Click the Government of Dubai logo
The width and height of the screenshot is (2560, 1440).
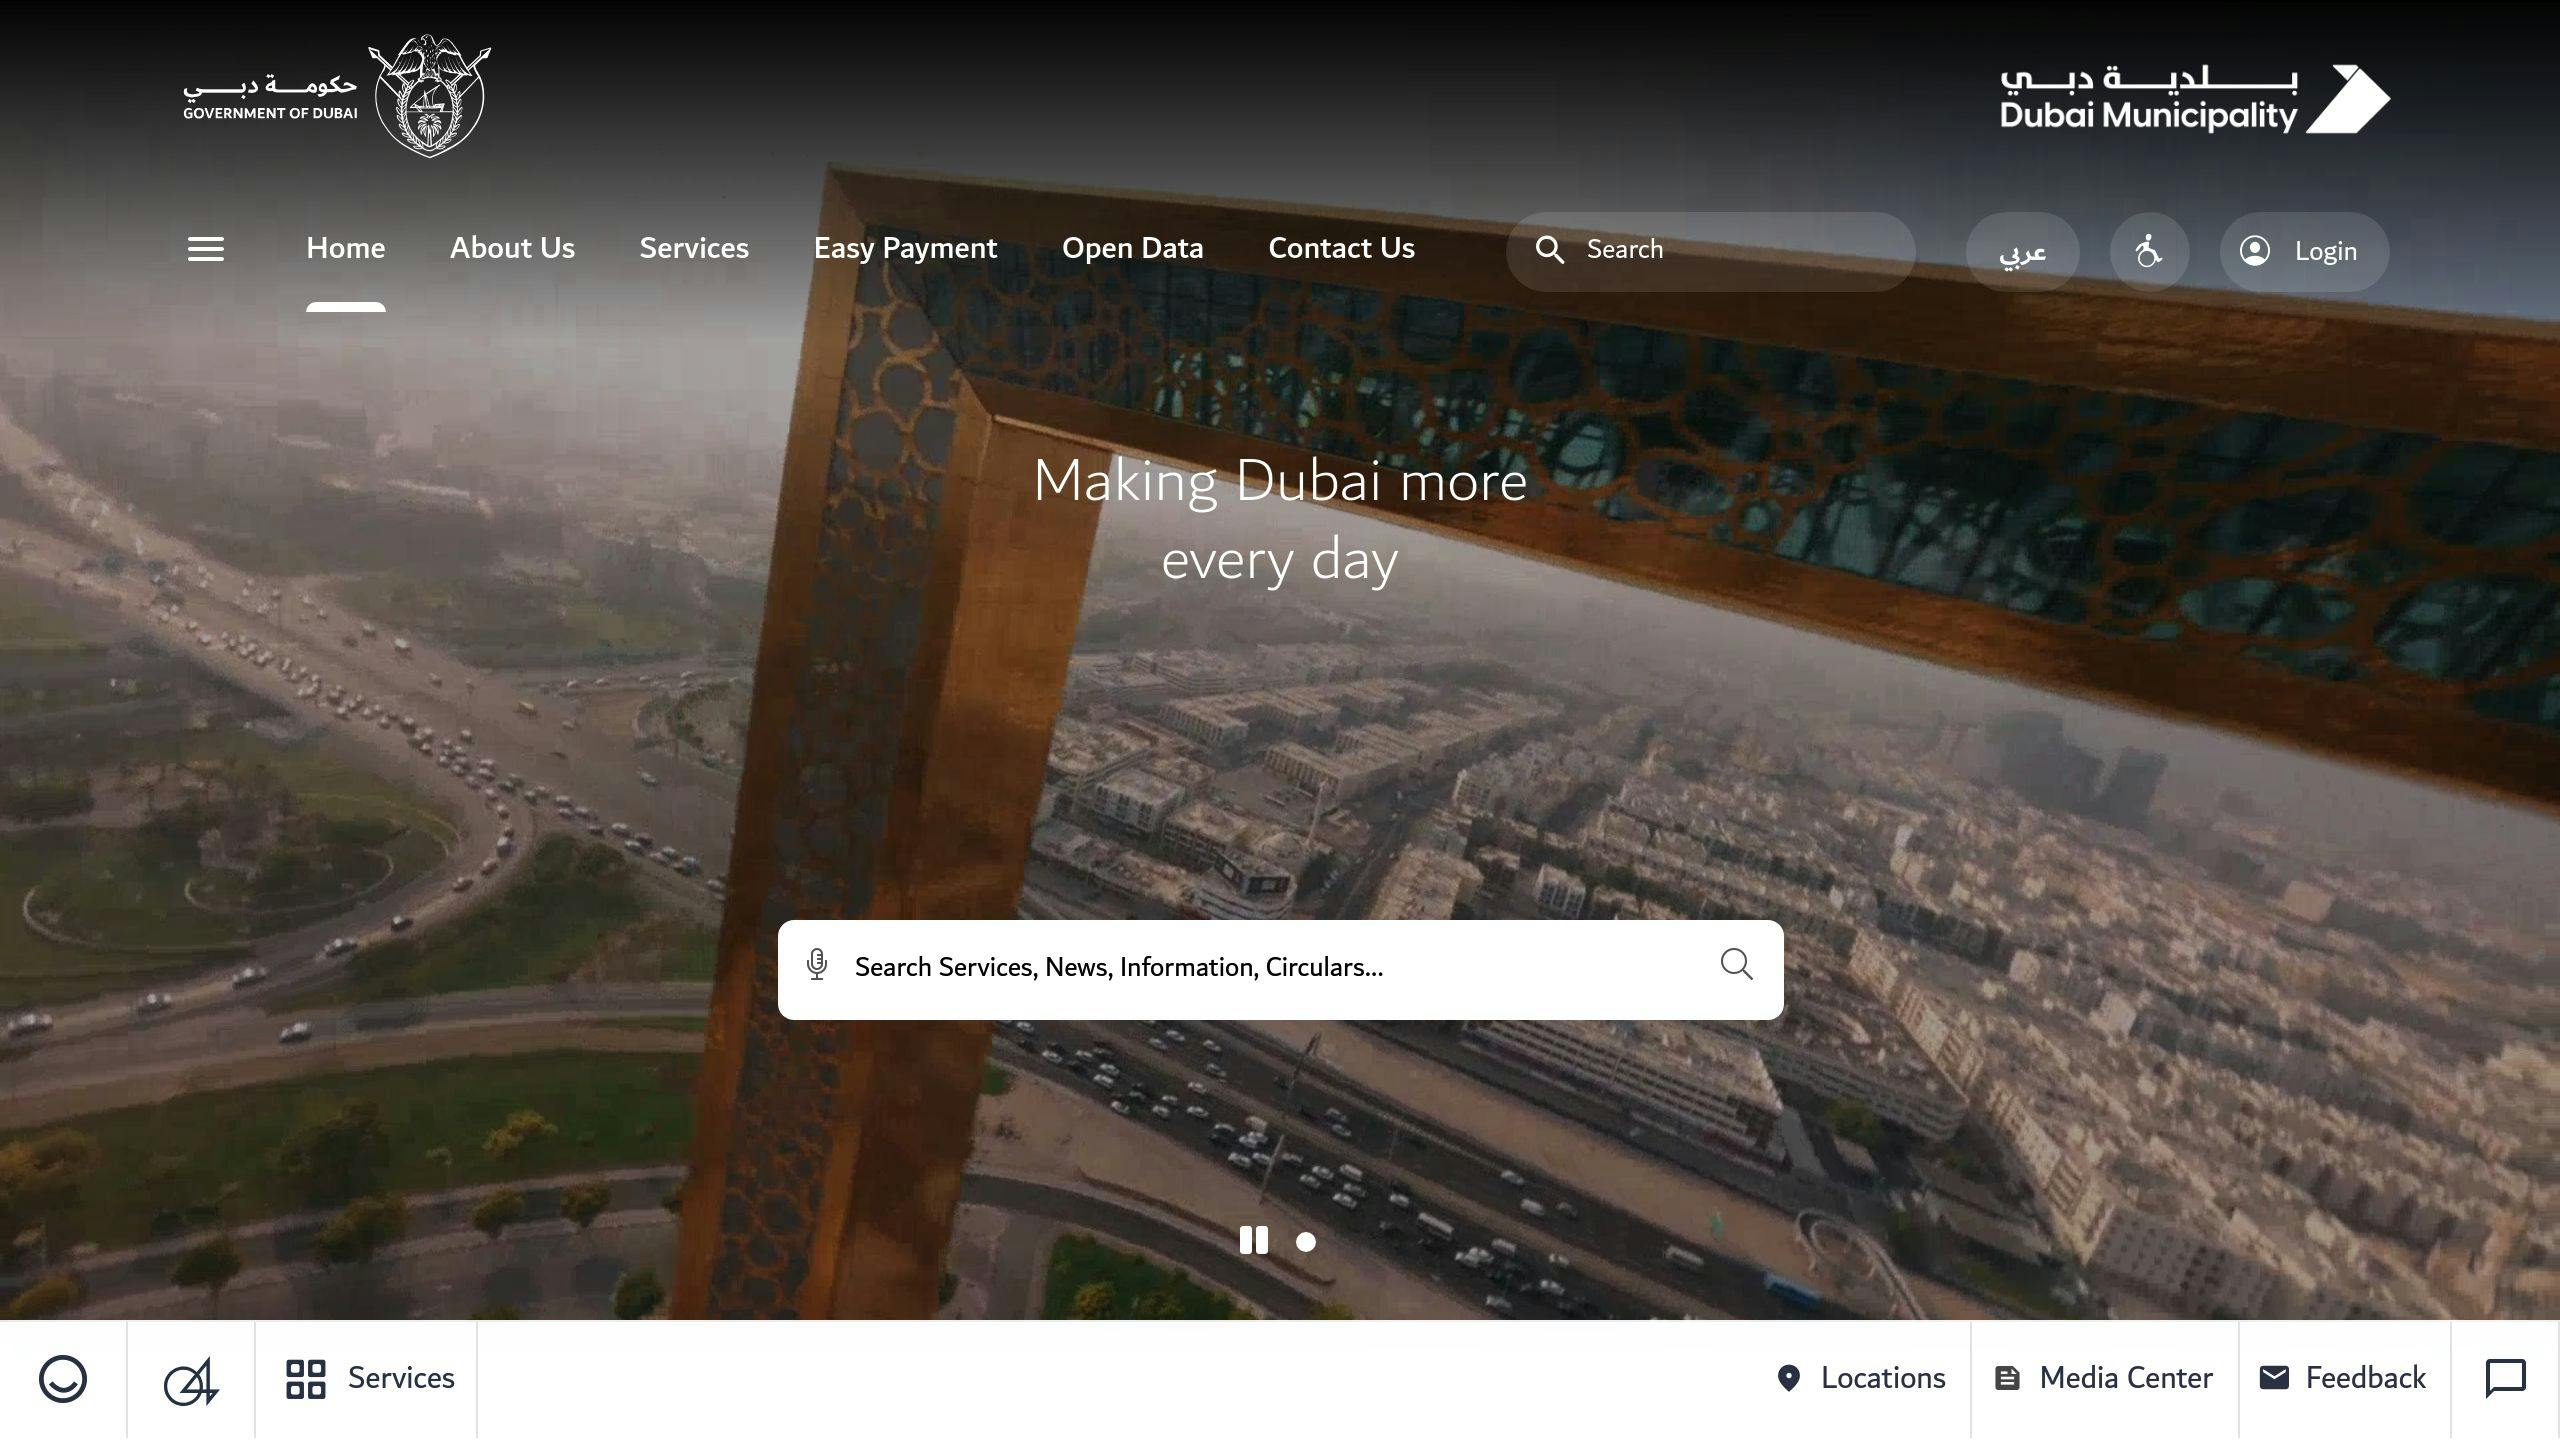(337, 96)
